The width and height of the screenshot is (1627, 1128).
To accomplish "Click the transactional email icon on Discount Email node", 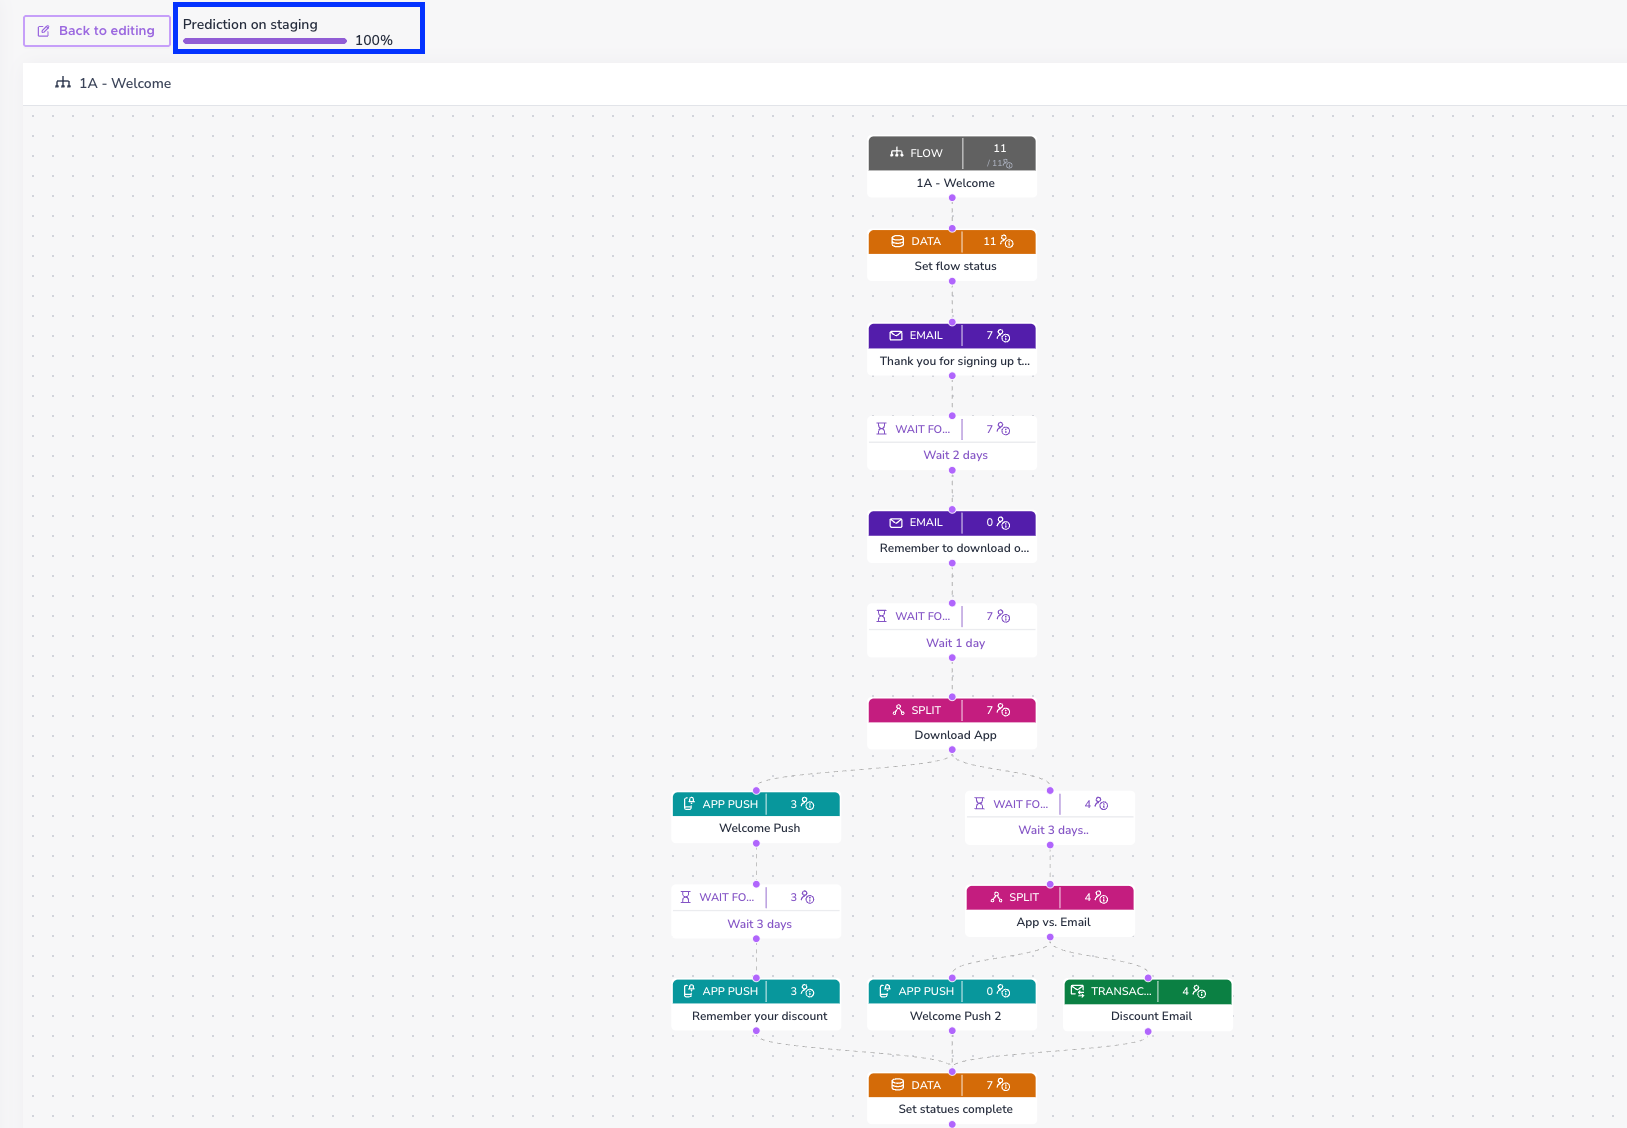I will click(1077, 991).
